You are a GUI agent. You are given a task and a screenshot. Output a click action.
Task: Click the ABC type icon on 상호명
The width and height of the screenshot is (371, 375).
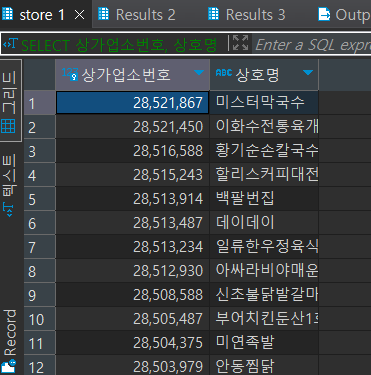click(224, 72)
